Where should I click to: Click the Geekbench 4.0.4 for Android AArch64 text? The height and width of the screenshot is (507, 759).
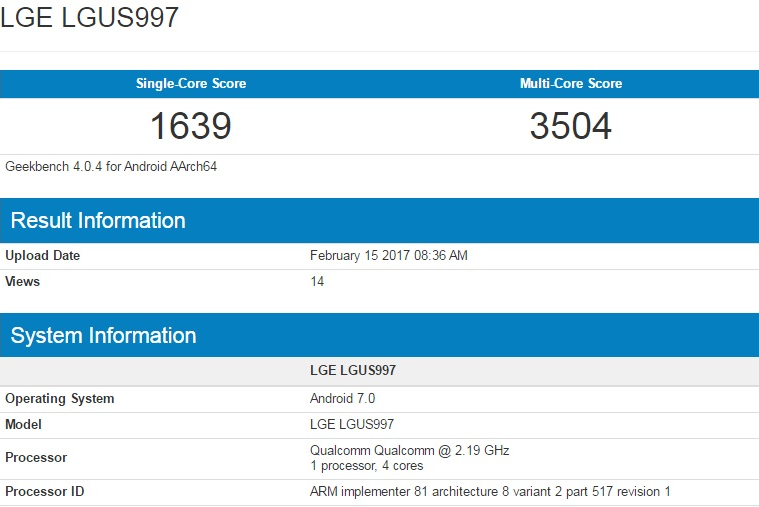pyautogui.click(x=111, y=167)
